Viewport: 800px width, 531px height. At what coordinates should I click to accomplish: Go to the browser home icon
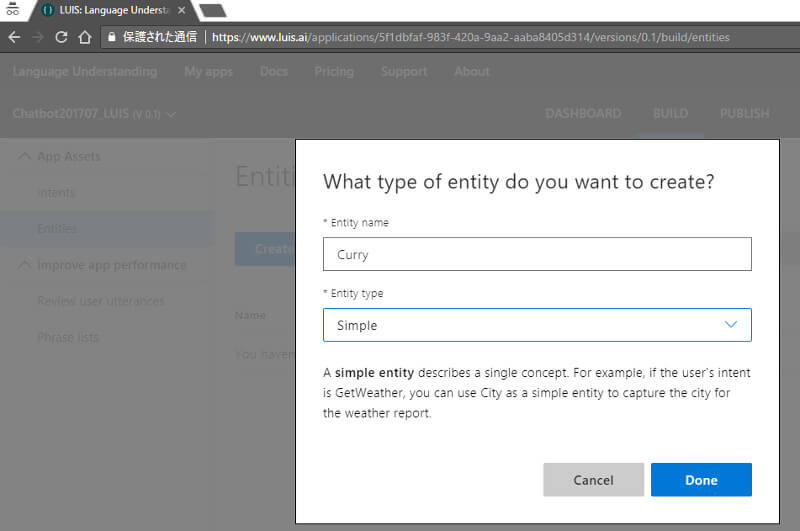pyautogui.click(x=85, y=37)
